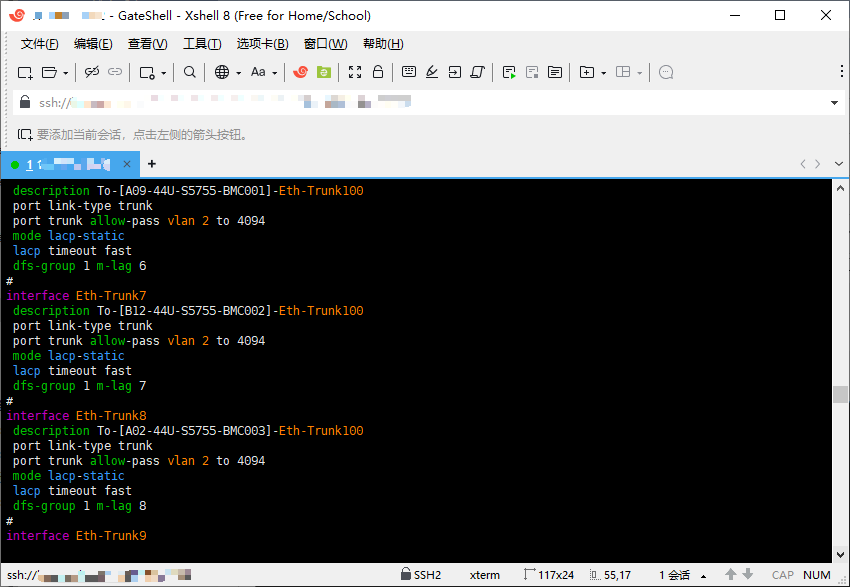
Task: Click the 117x24 terminal size text
Action: [x=556, y=575]
